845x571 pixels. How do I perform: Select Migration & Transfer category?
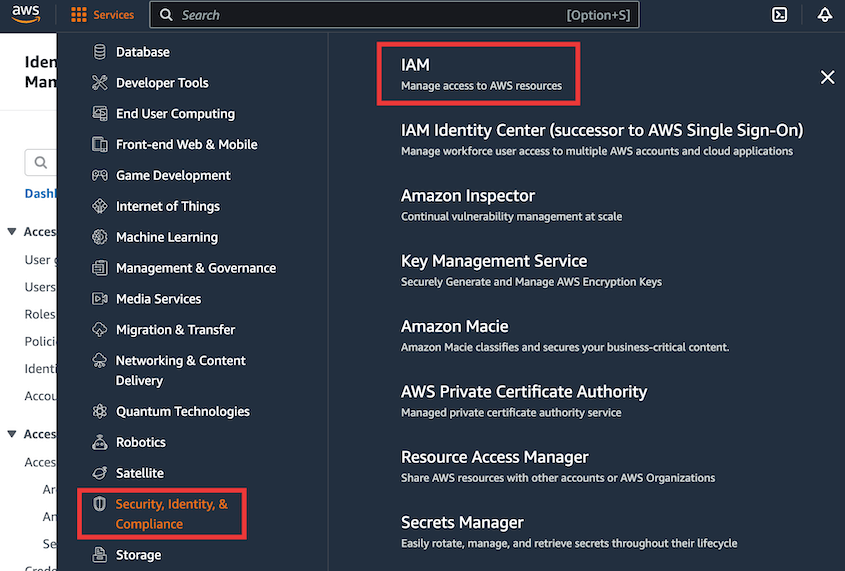(x=175, y=330)
